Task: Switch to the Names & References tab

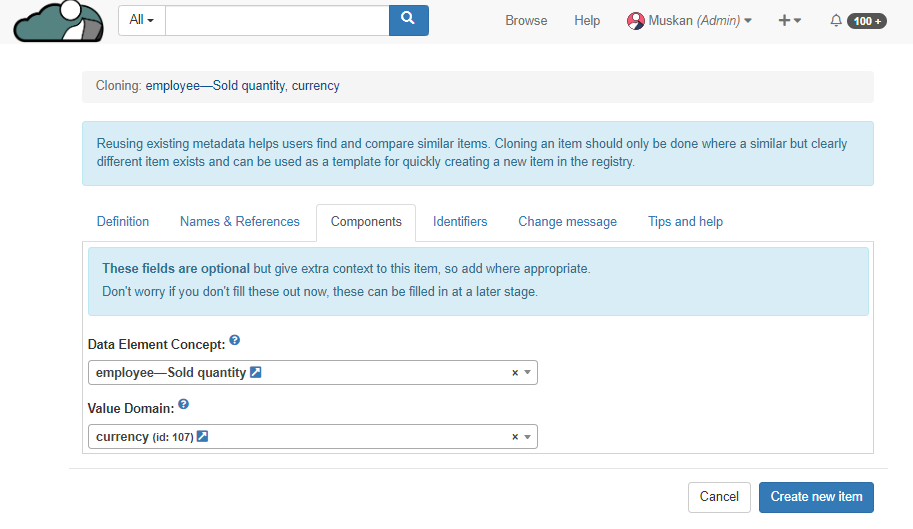Action: coord(240,222)
